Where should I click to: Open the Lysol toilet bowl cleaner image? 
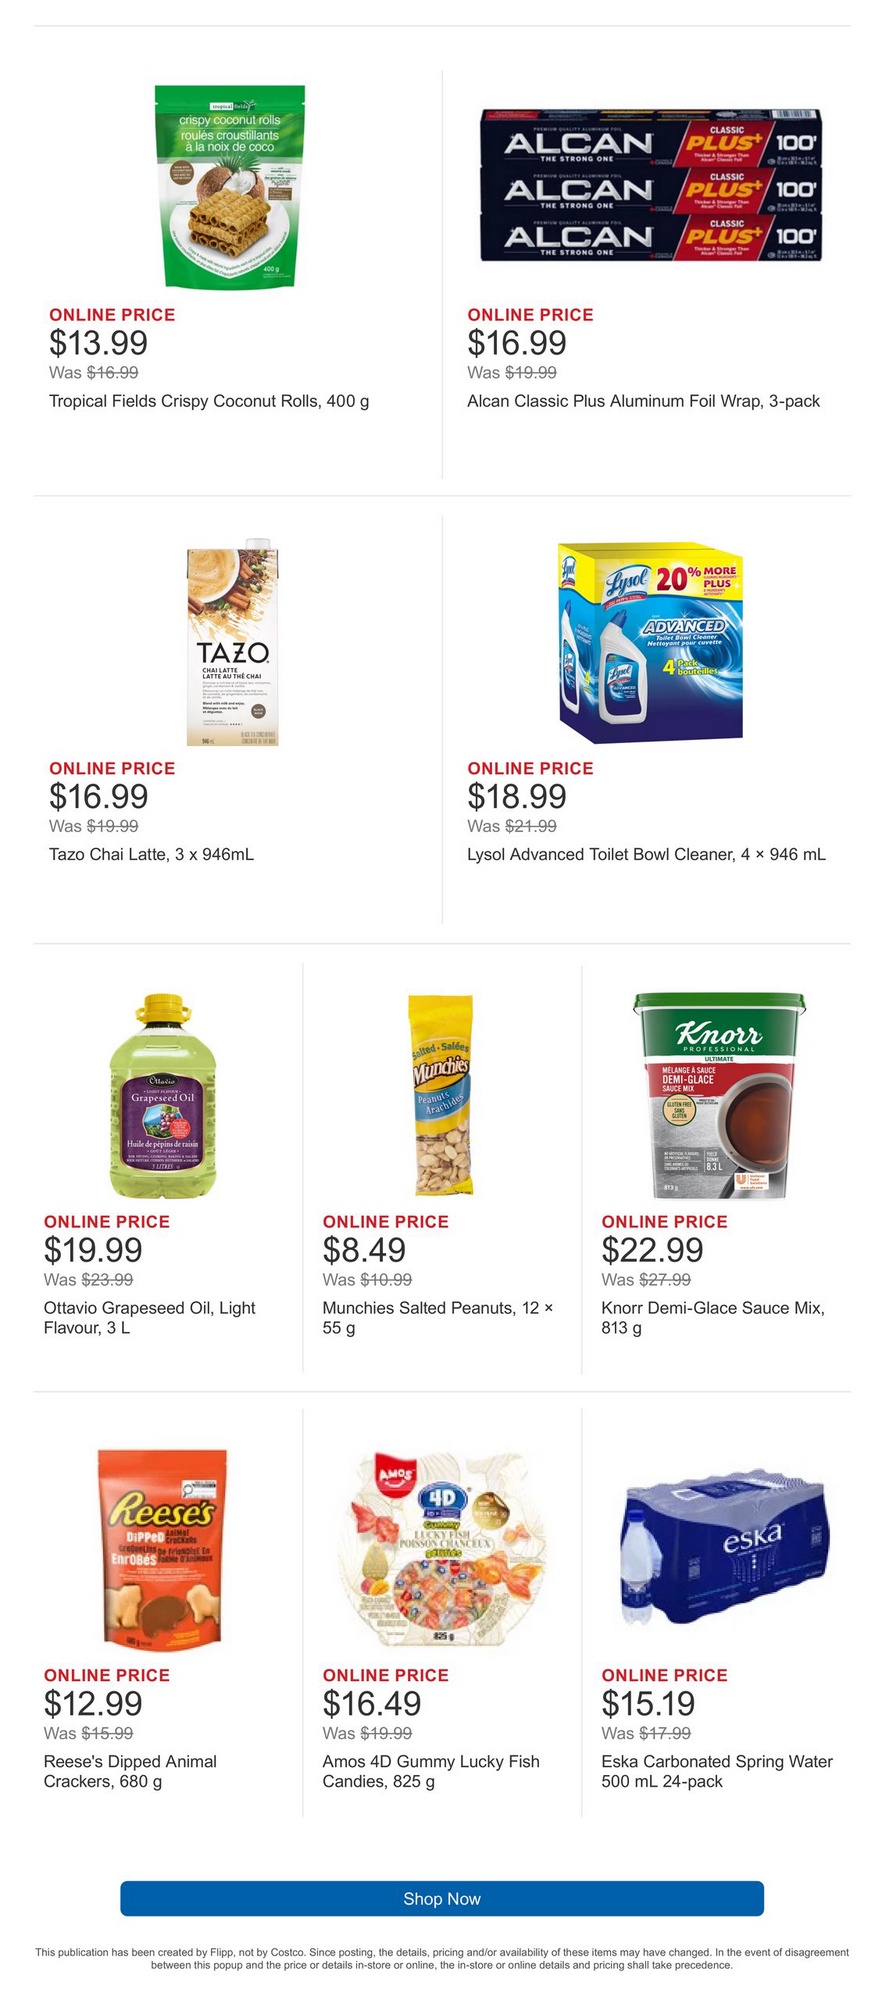(651, 642)
